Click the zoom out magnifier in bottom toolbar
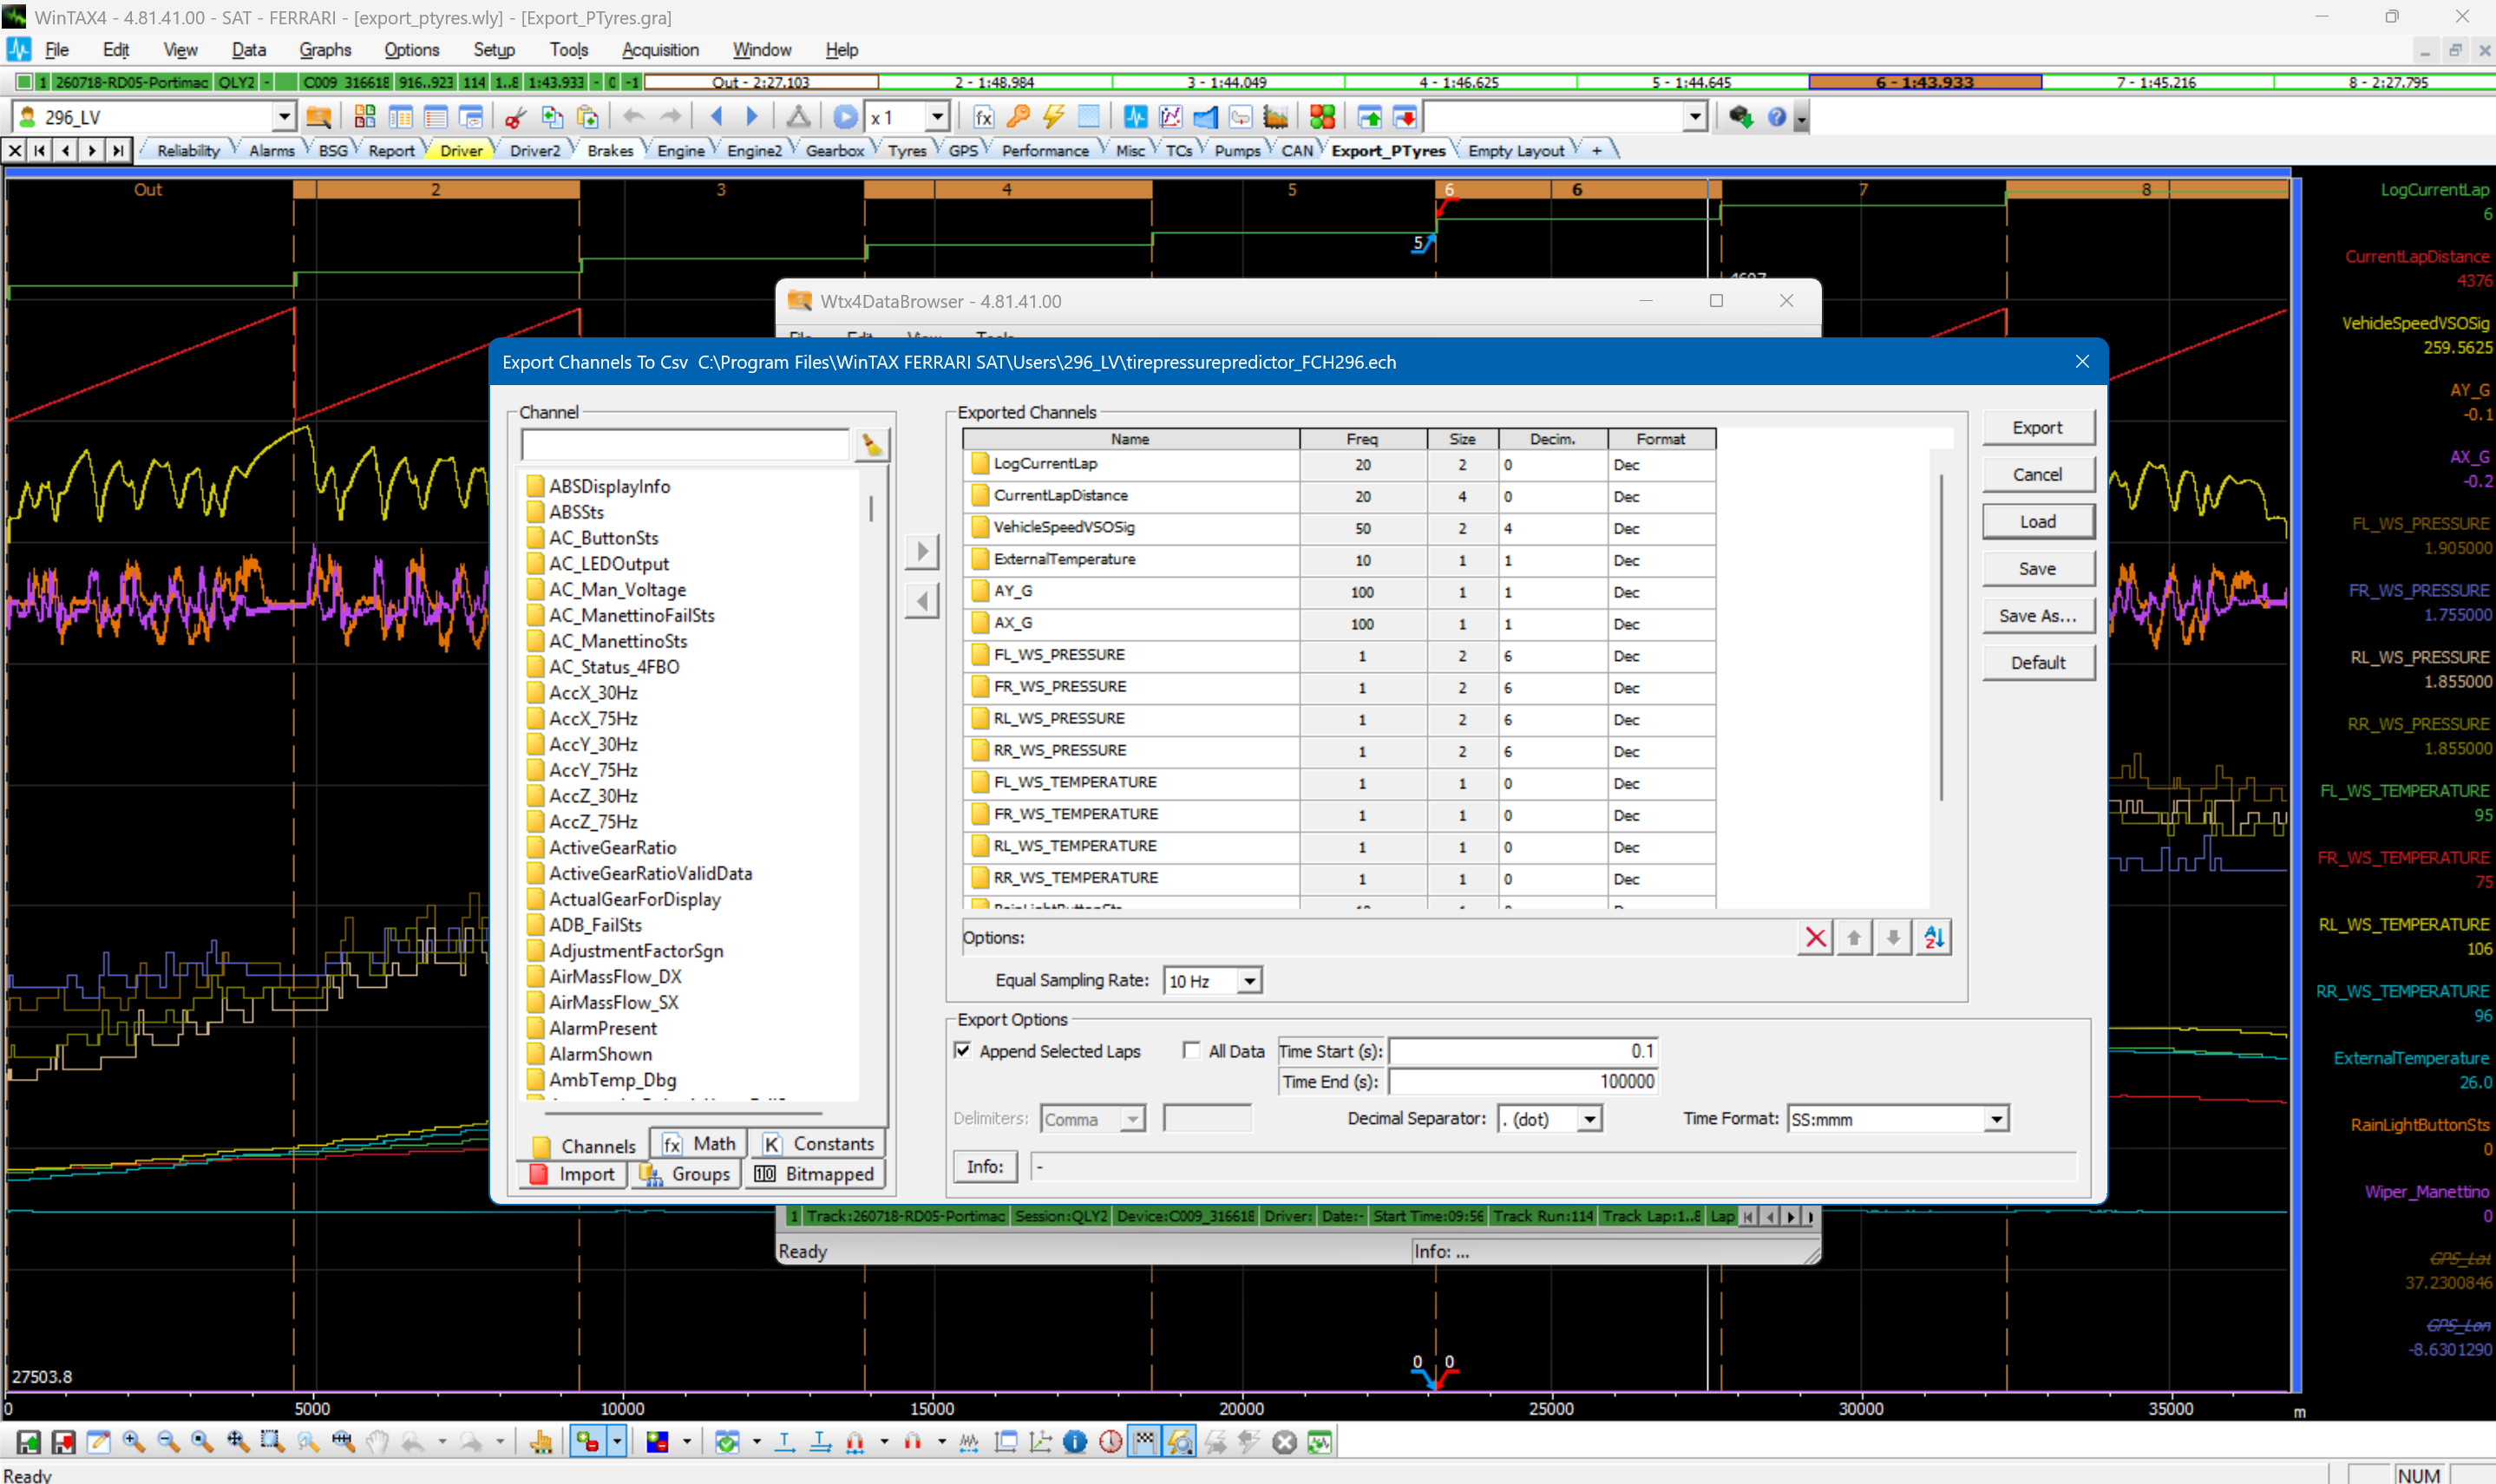Viewport: 2496px width, 1484px height. [168, 1442]
